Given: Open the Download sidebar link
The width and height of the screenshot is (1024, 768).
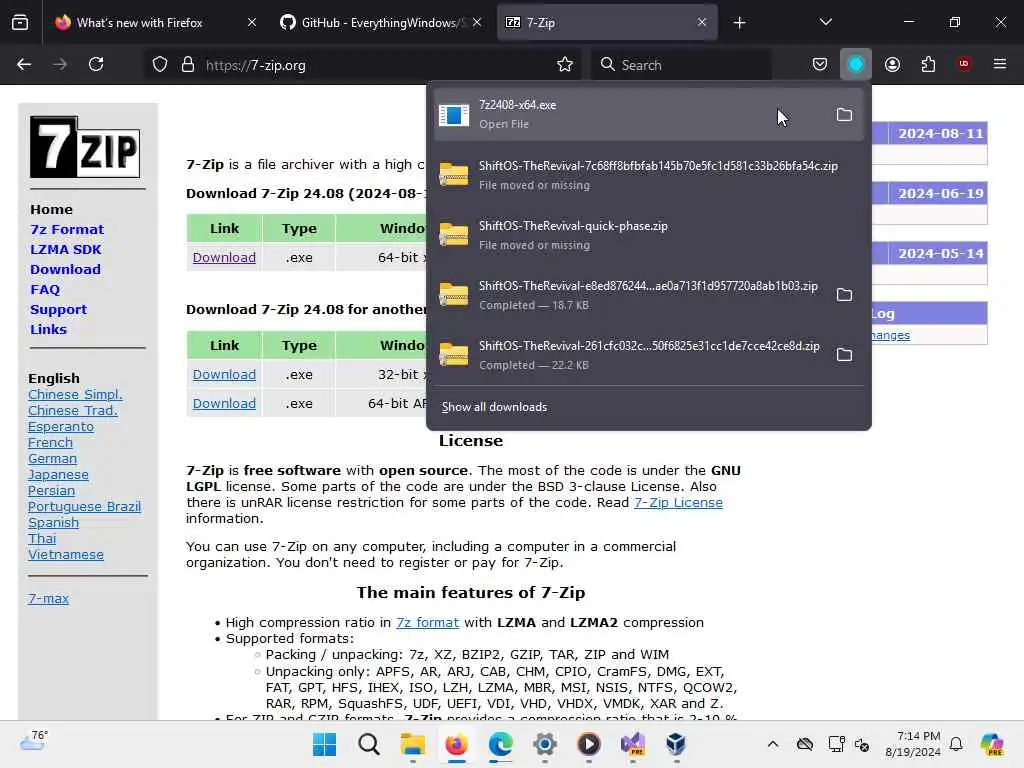Looking at the screenshot, I should tap(65, 269).
